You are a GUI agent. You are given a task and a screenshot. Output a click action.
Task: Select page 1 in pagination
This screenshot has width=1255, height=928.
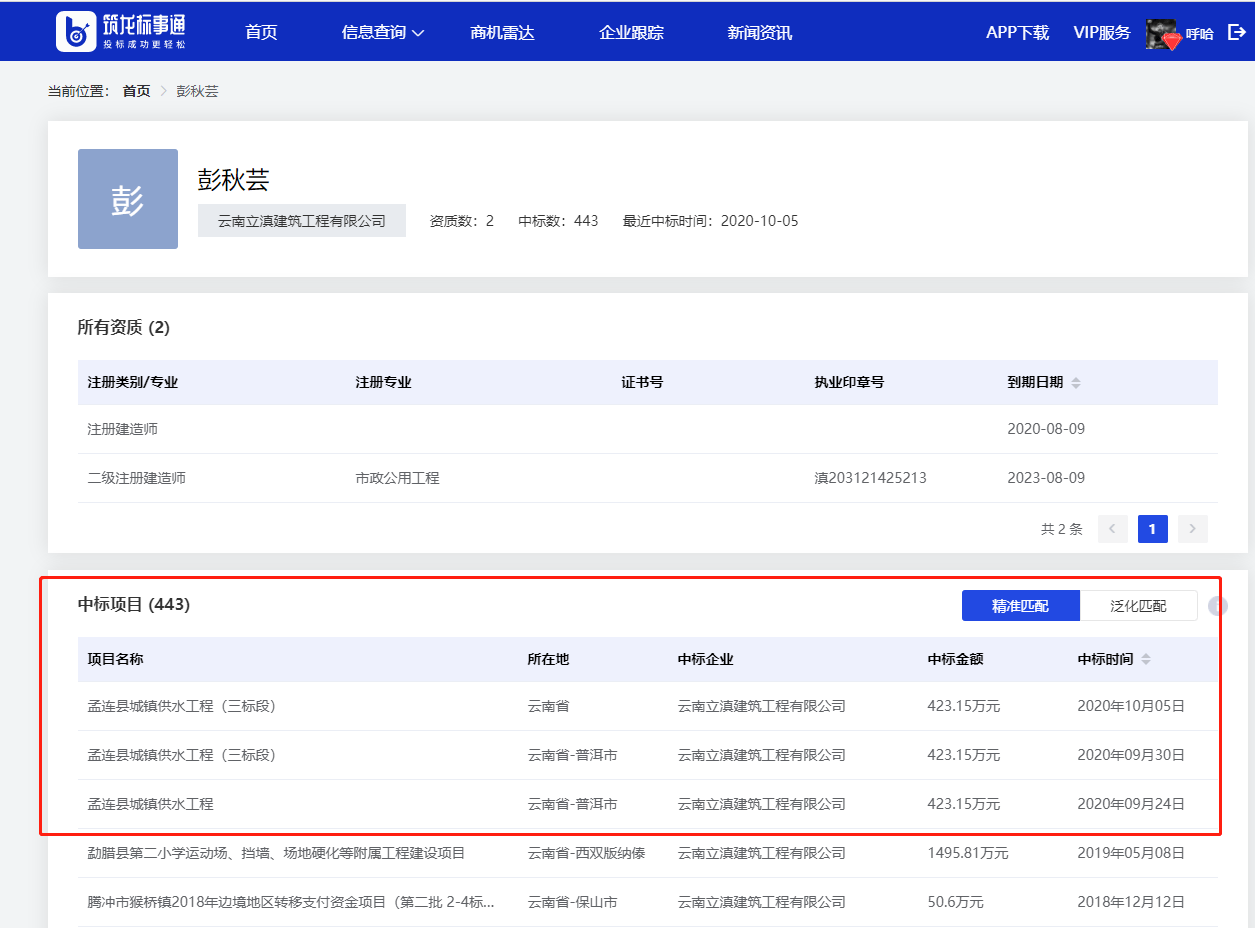1152,529
